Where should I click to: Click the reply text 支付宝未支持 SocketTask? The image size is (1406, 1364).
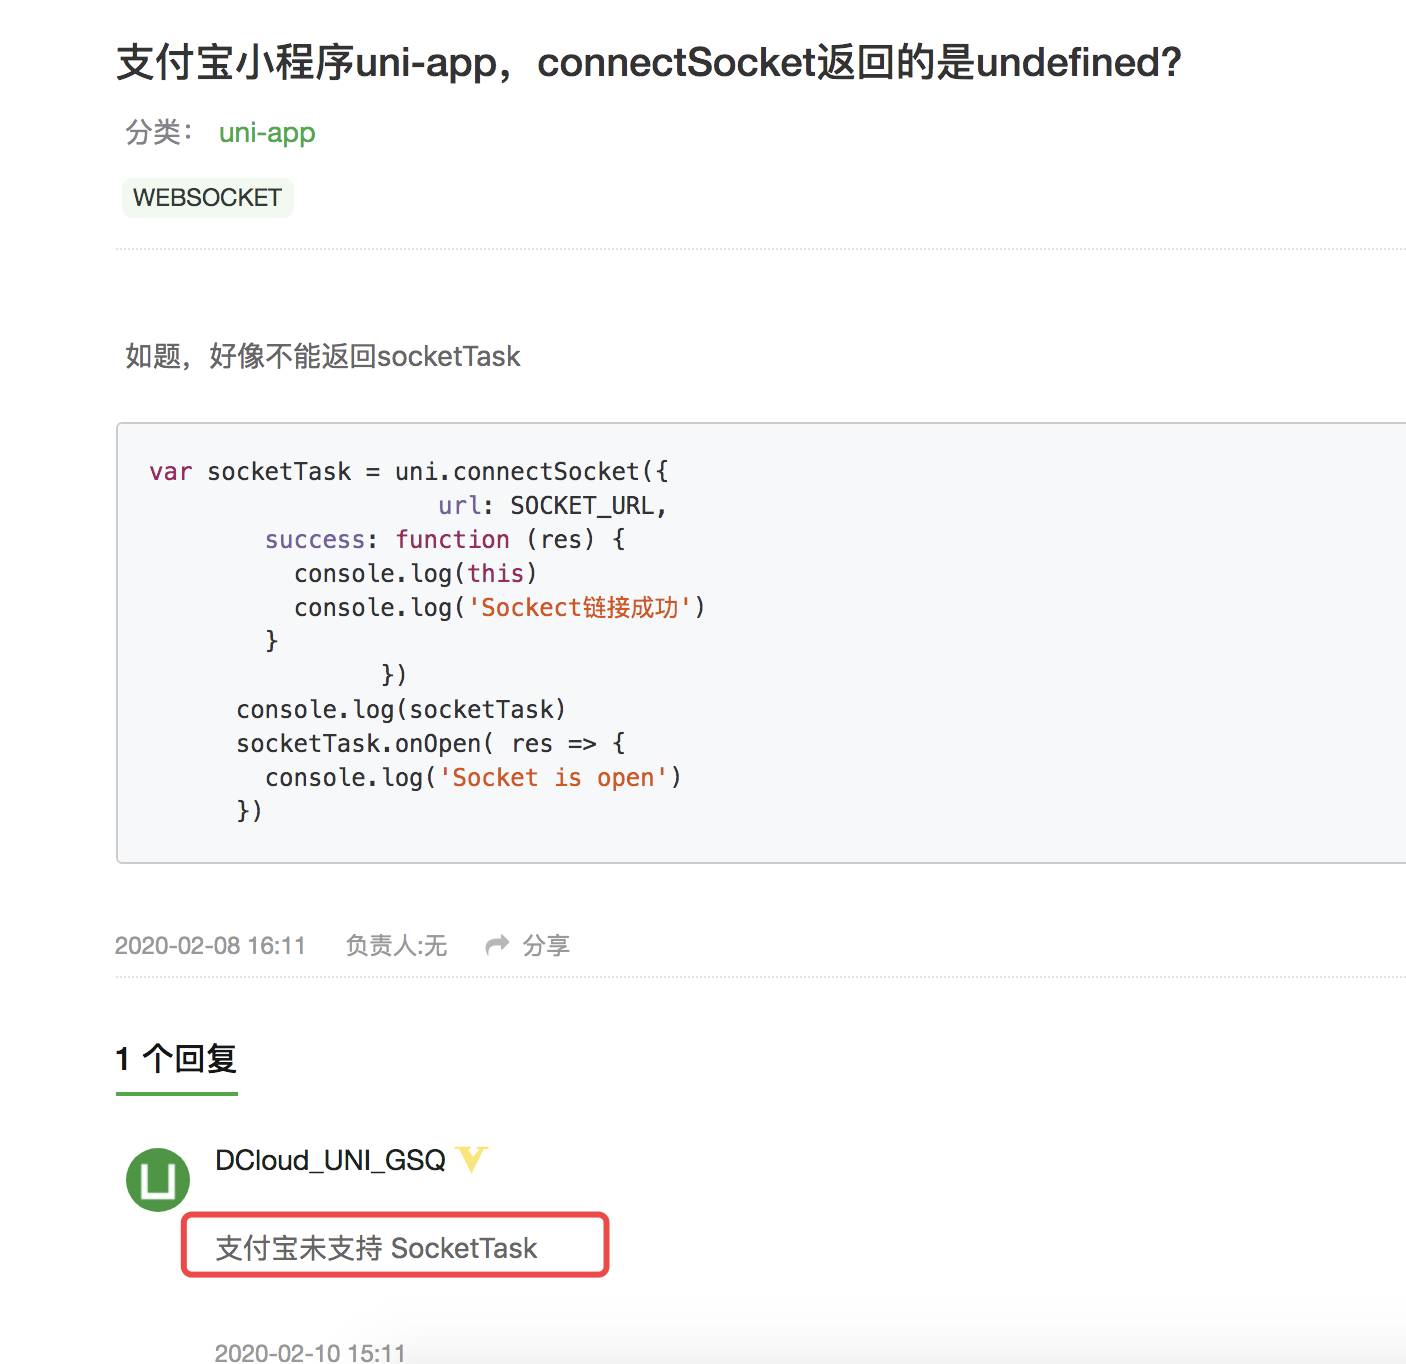tap(377, 1248)
